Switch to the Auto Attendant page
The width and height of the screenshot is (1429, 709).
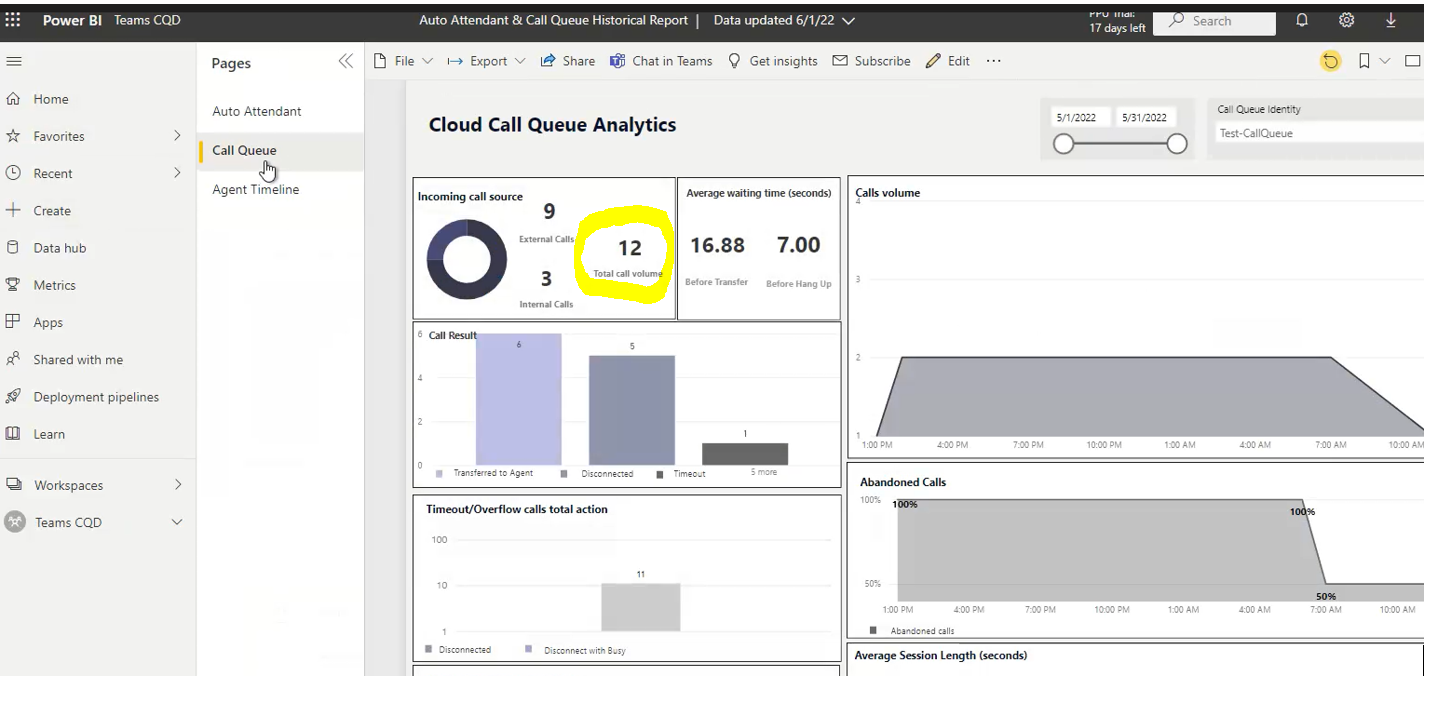257,111
